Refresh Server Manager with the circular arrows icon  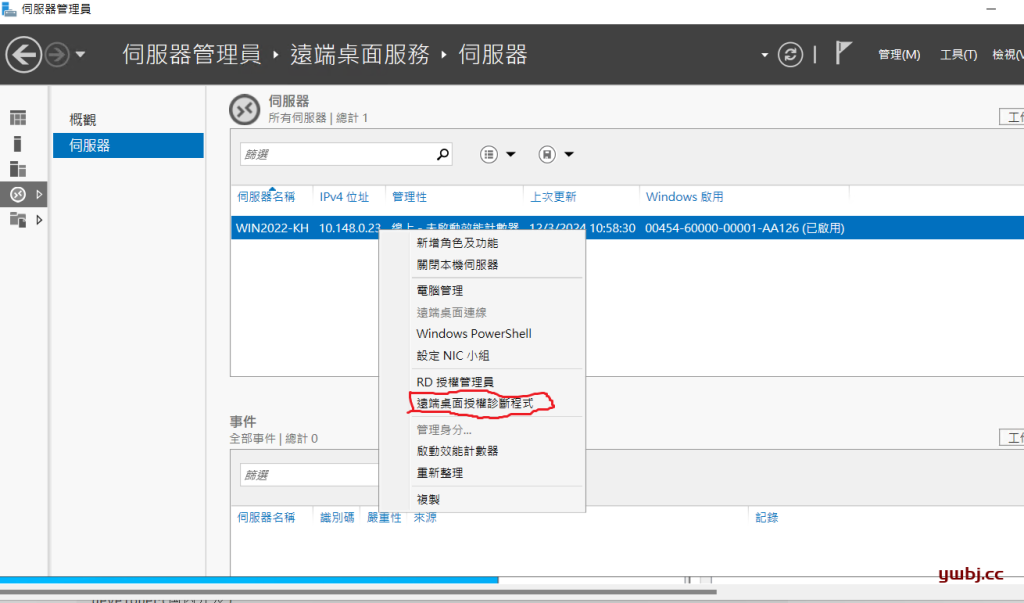[x=790, y=54]
